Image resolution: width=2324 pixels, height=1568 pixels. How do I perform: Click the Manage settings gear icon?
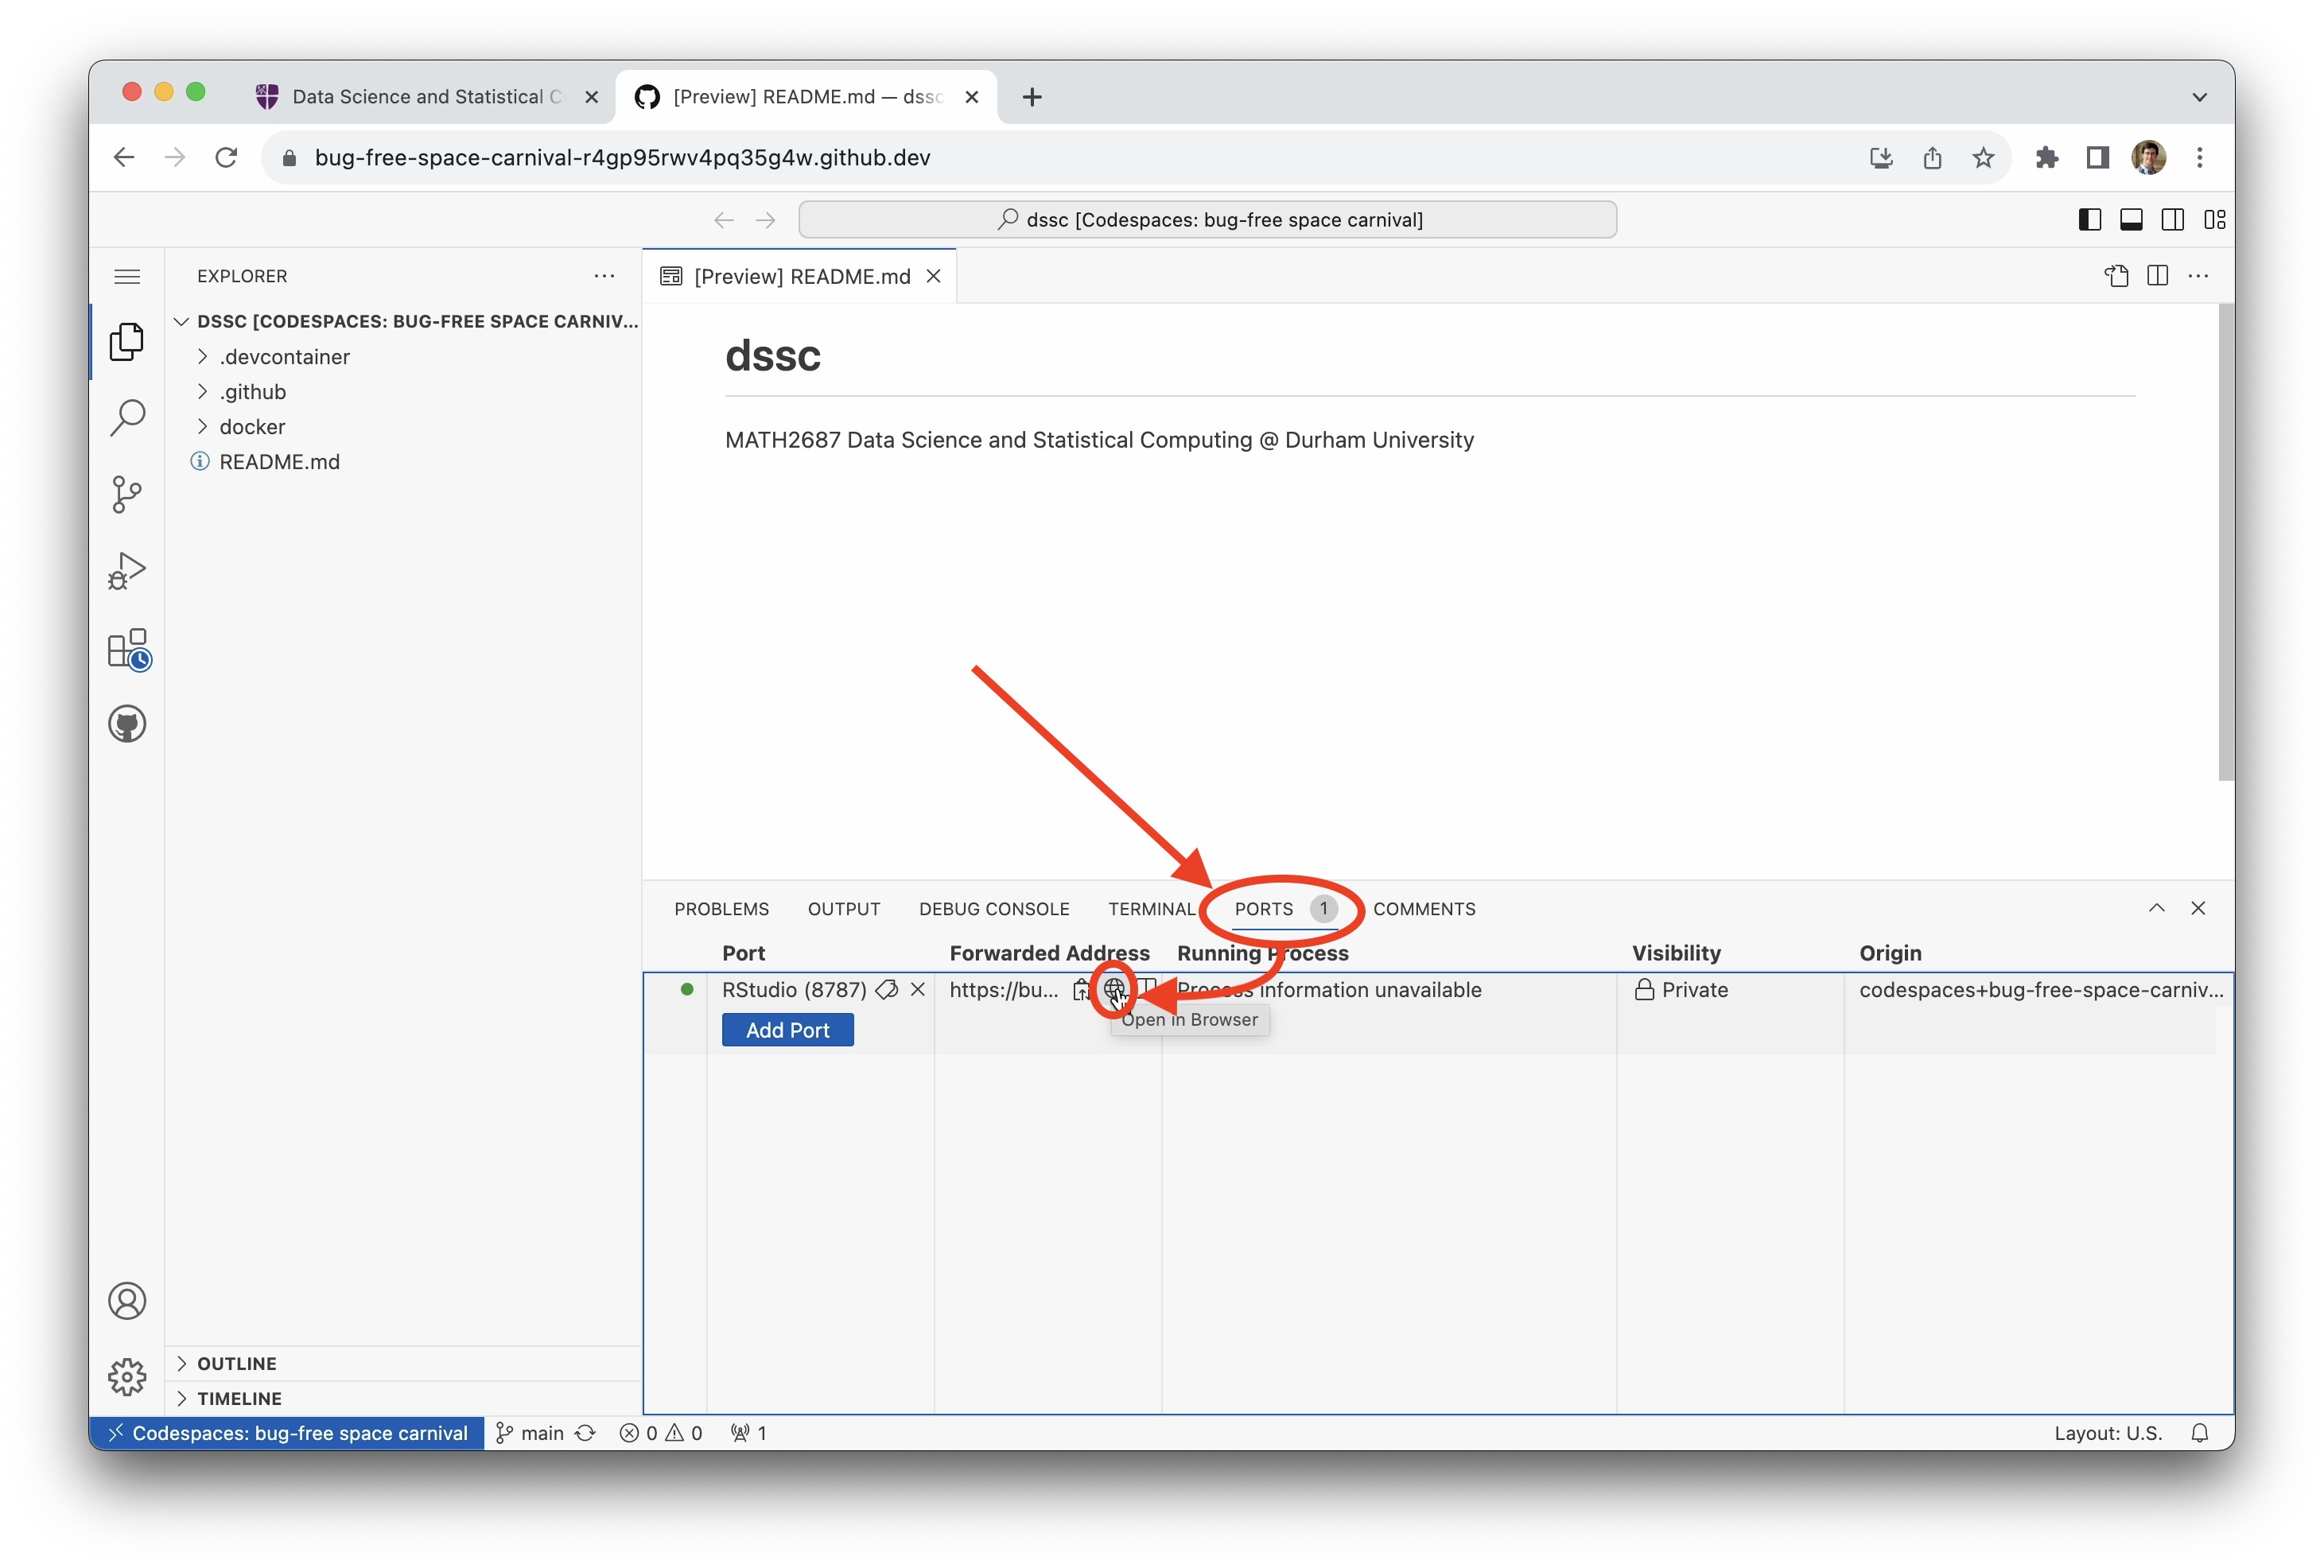click(x=127, y=1377)
